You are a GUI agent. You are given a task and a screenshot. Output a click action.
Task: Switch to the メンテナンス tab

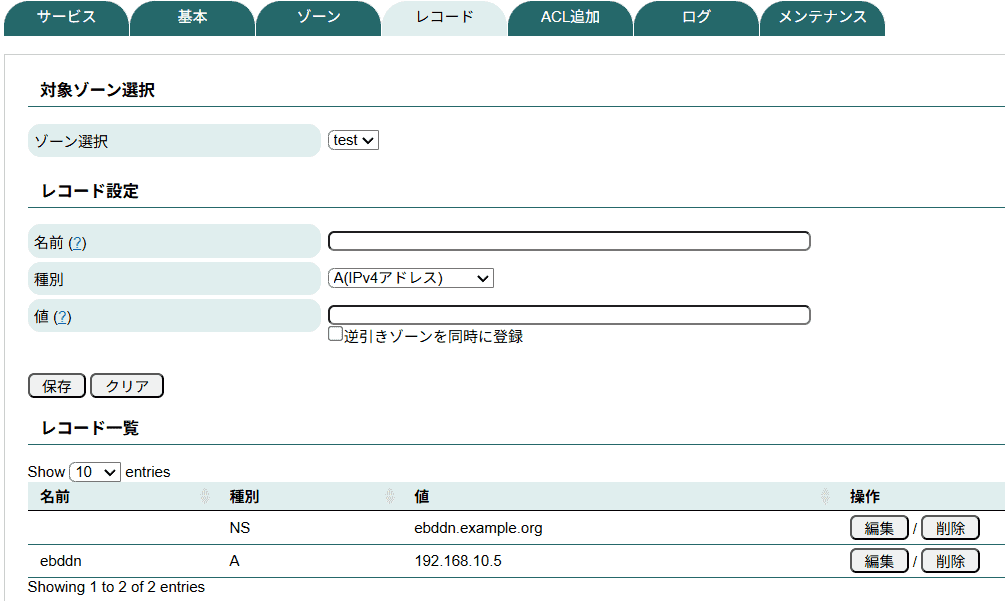[x=822, y=18]
